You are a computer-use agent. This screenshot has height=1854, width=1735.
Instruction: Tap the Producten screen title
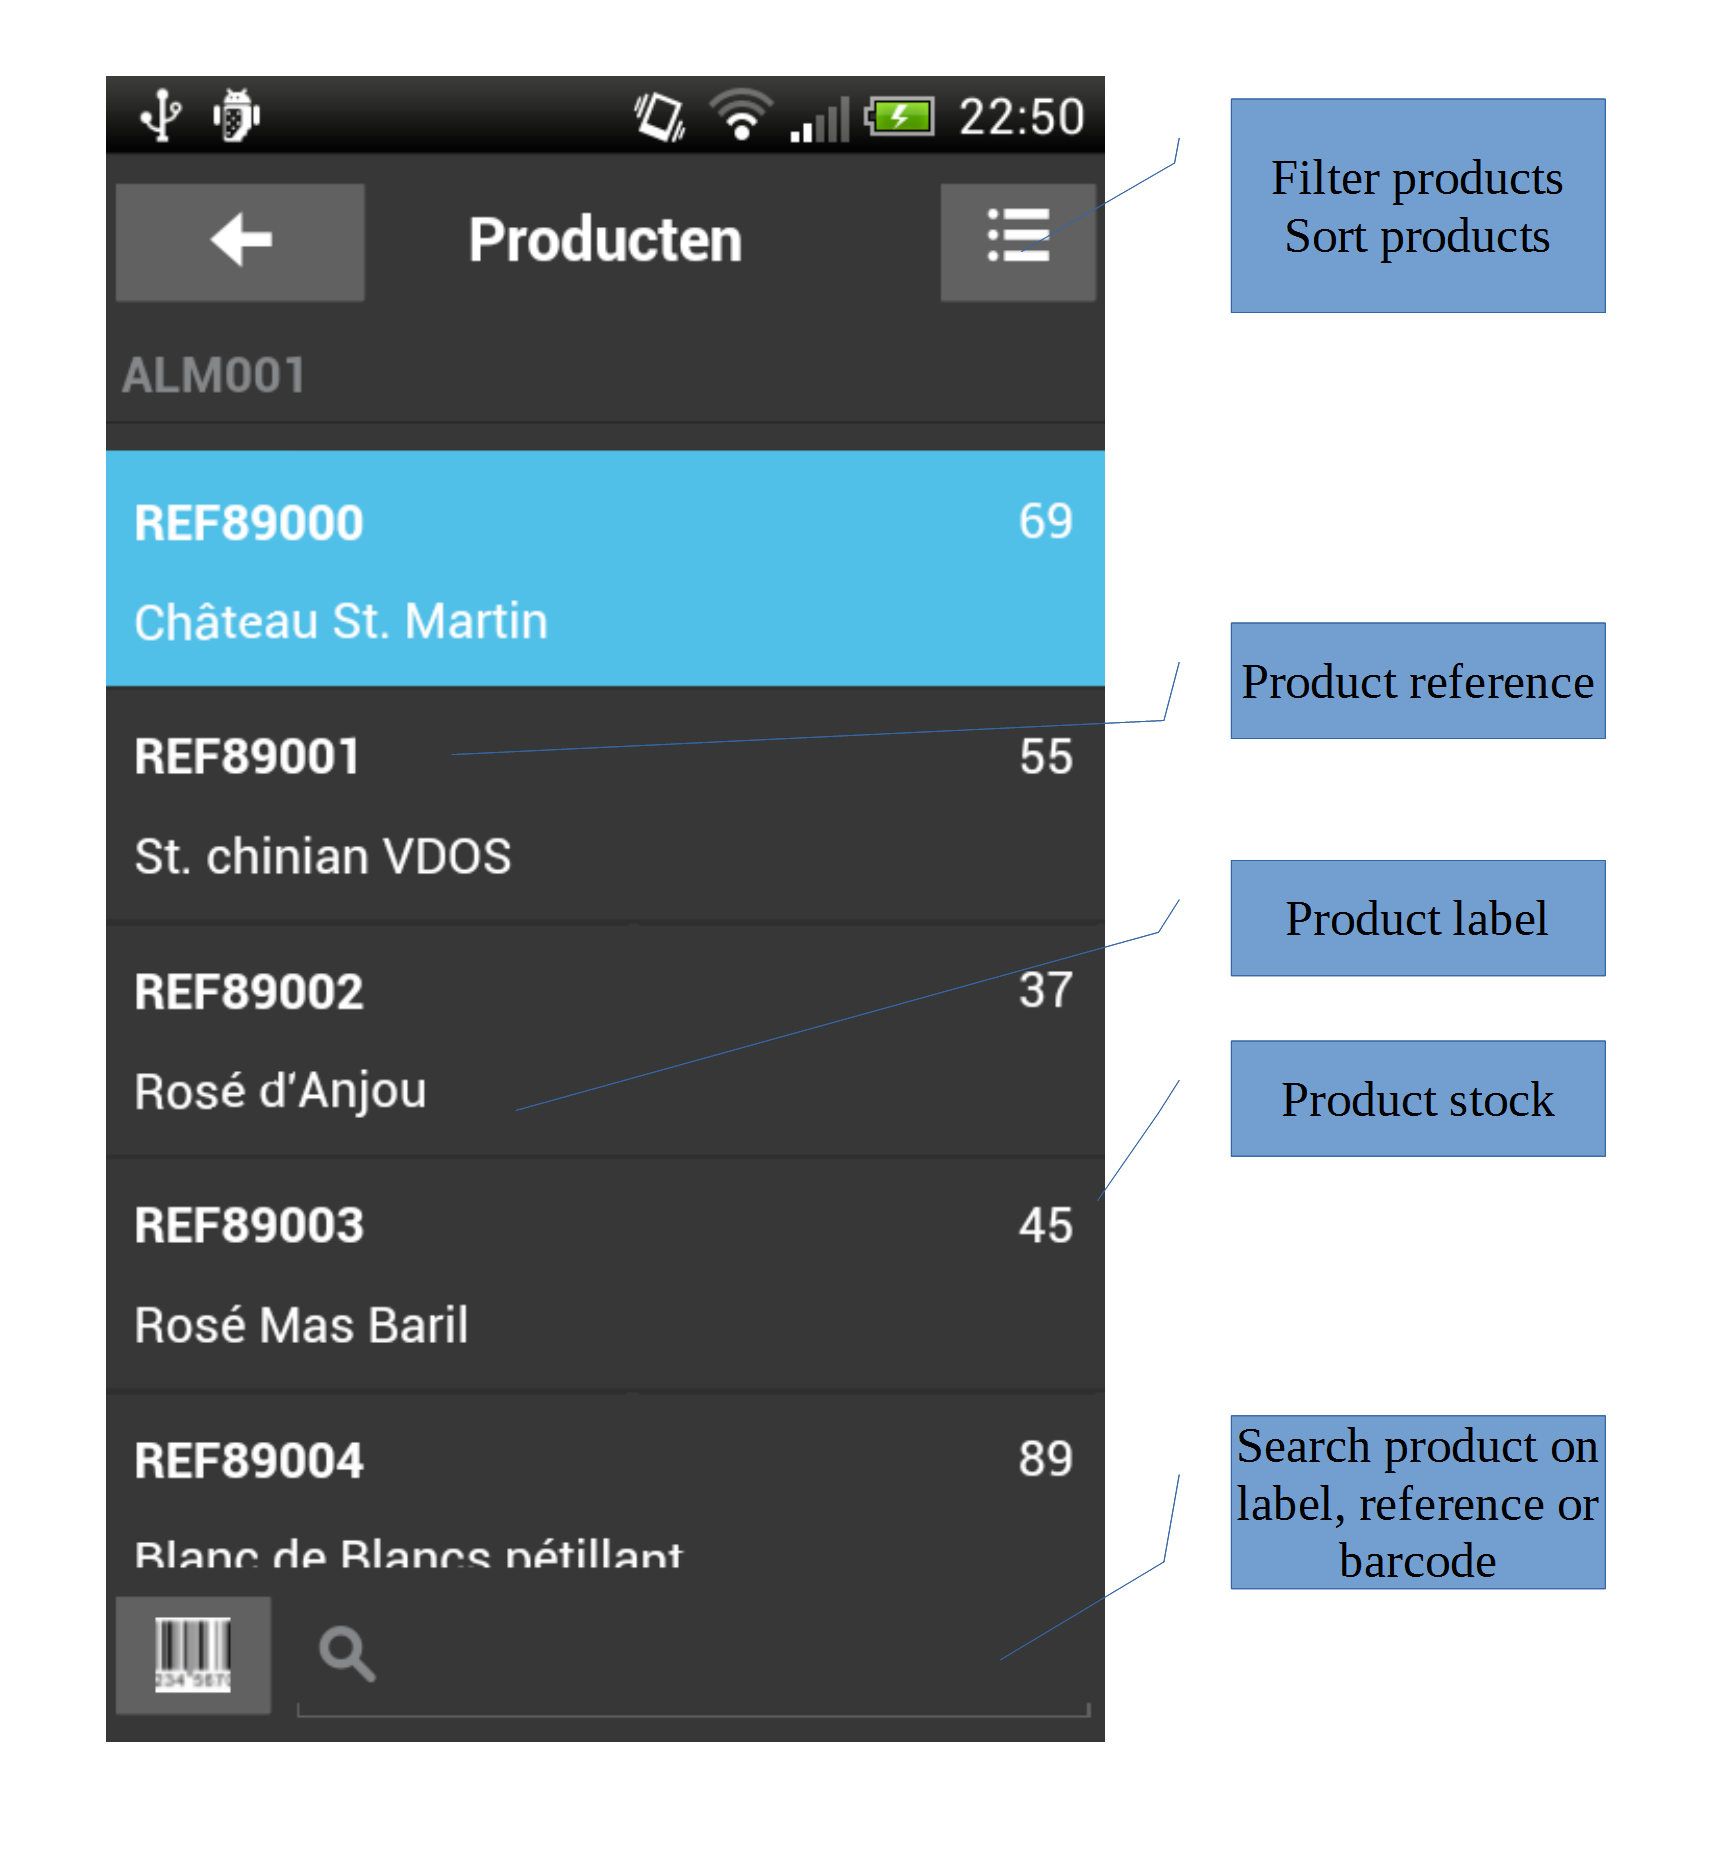pyautogui.click(x=605, y=240)
